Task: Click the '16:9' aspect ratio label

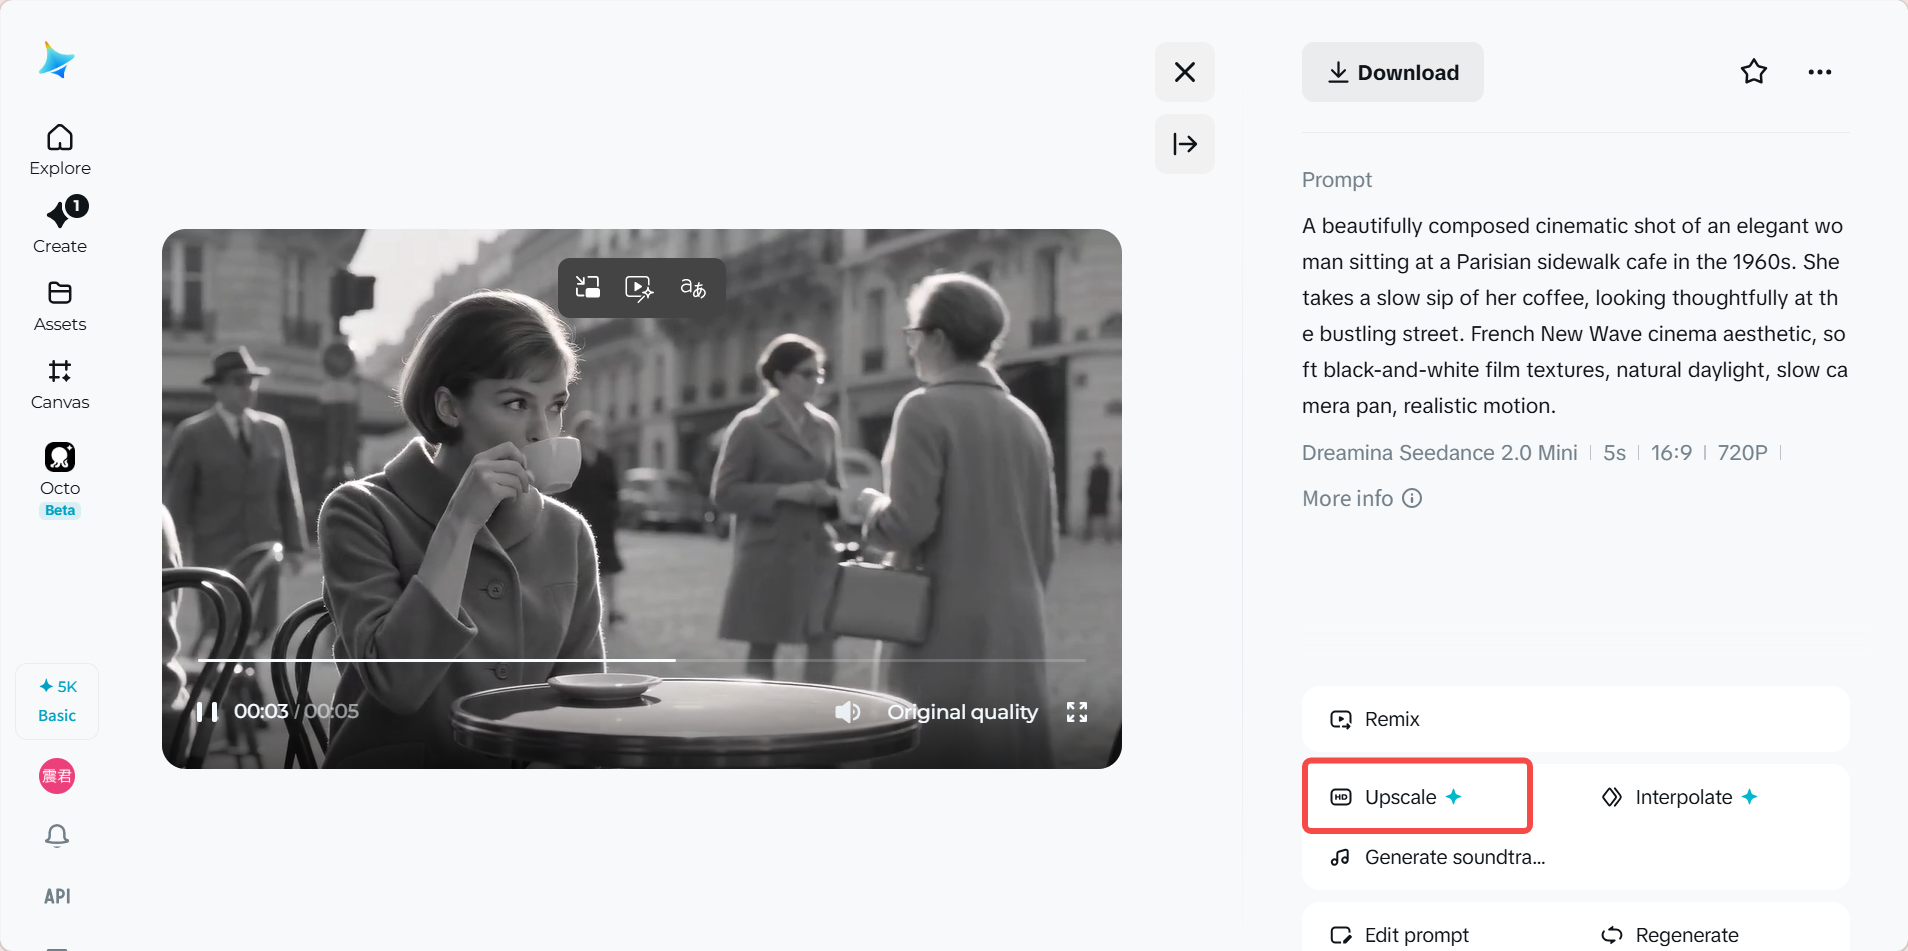Action: [x=1671, y=453]
